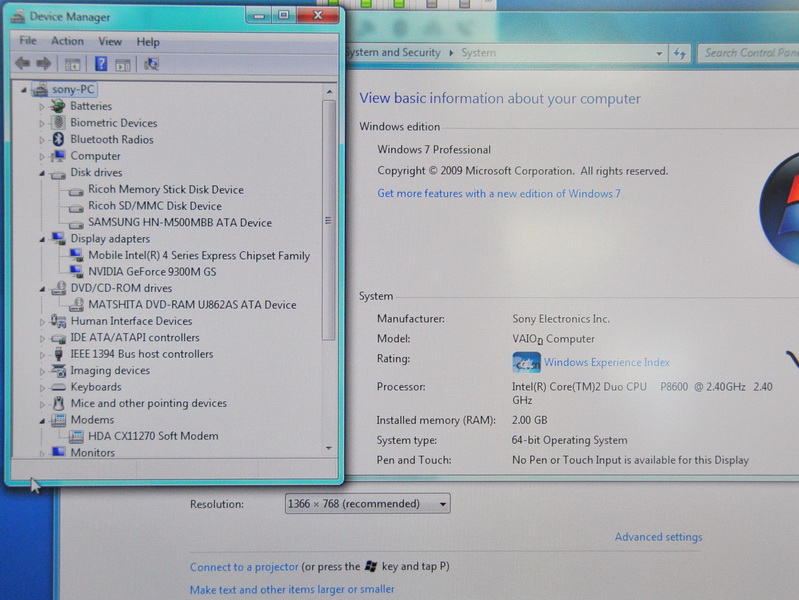This screenshot has width=799, height=600.
Task: Click the Show/Hide Console Tree toolbar icon
Action: (72, 64)
